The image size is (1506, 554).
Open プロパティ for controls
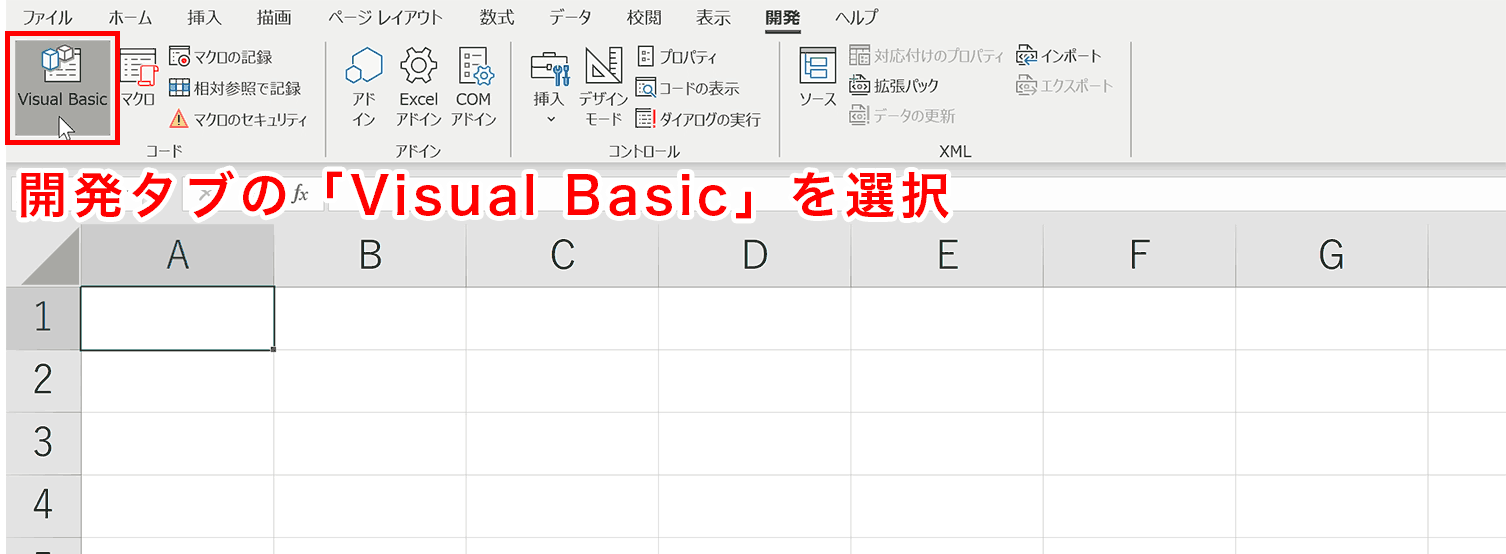[677, 57]
